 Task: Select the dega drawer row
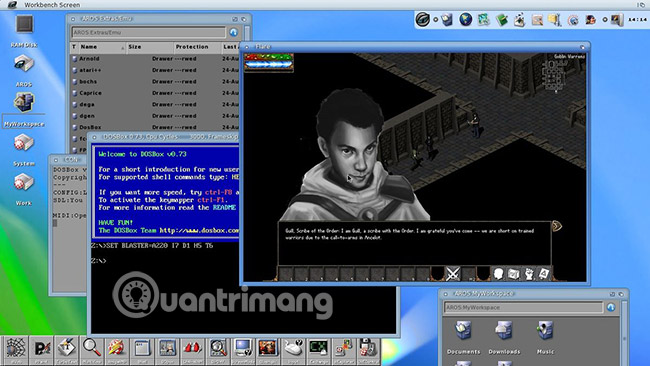pyautogui.click(x=155, y=104)
